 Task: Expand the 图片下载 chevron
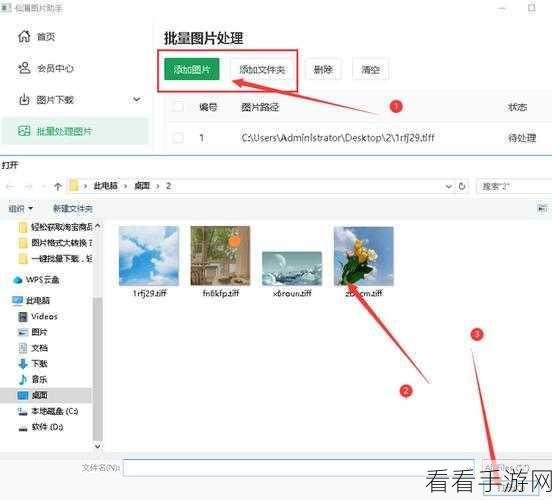137,99
